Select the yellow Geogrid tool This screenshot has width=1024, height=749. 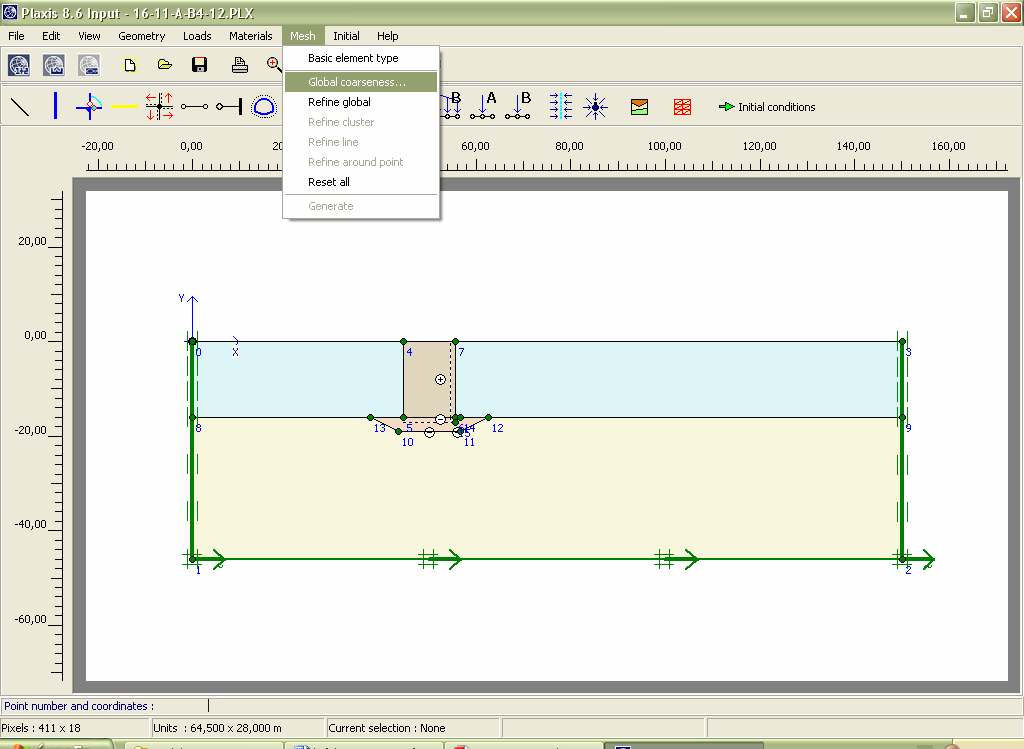click(124, 106)
